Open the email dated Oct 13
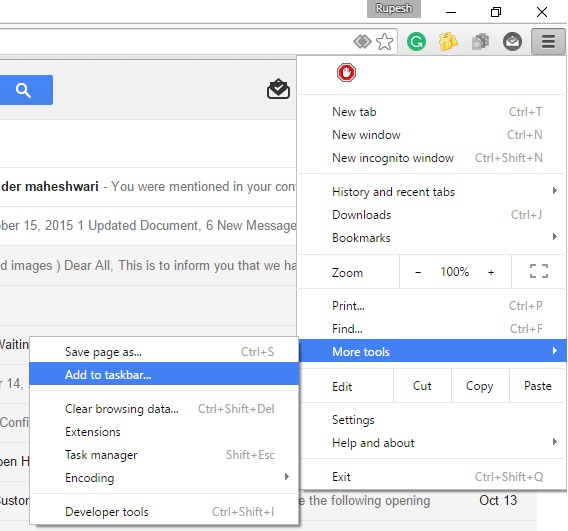The width and height of the screenshot is (568, 531). click(x=418, y=501)
